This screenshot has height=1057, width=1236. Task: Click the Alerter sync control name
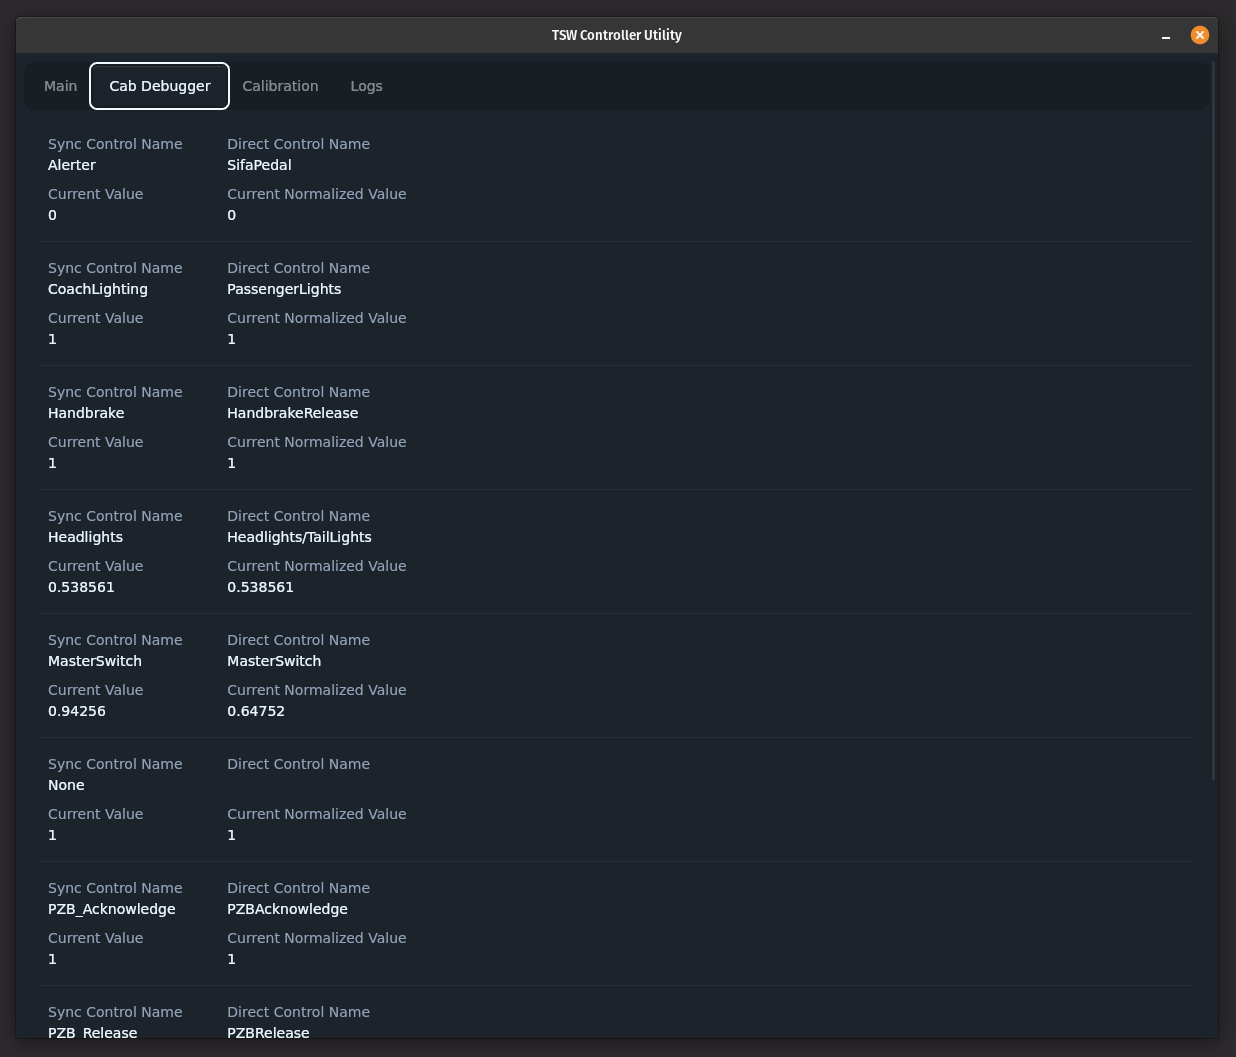(72, 165)
